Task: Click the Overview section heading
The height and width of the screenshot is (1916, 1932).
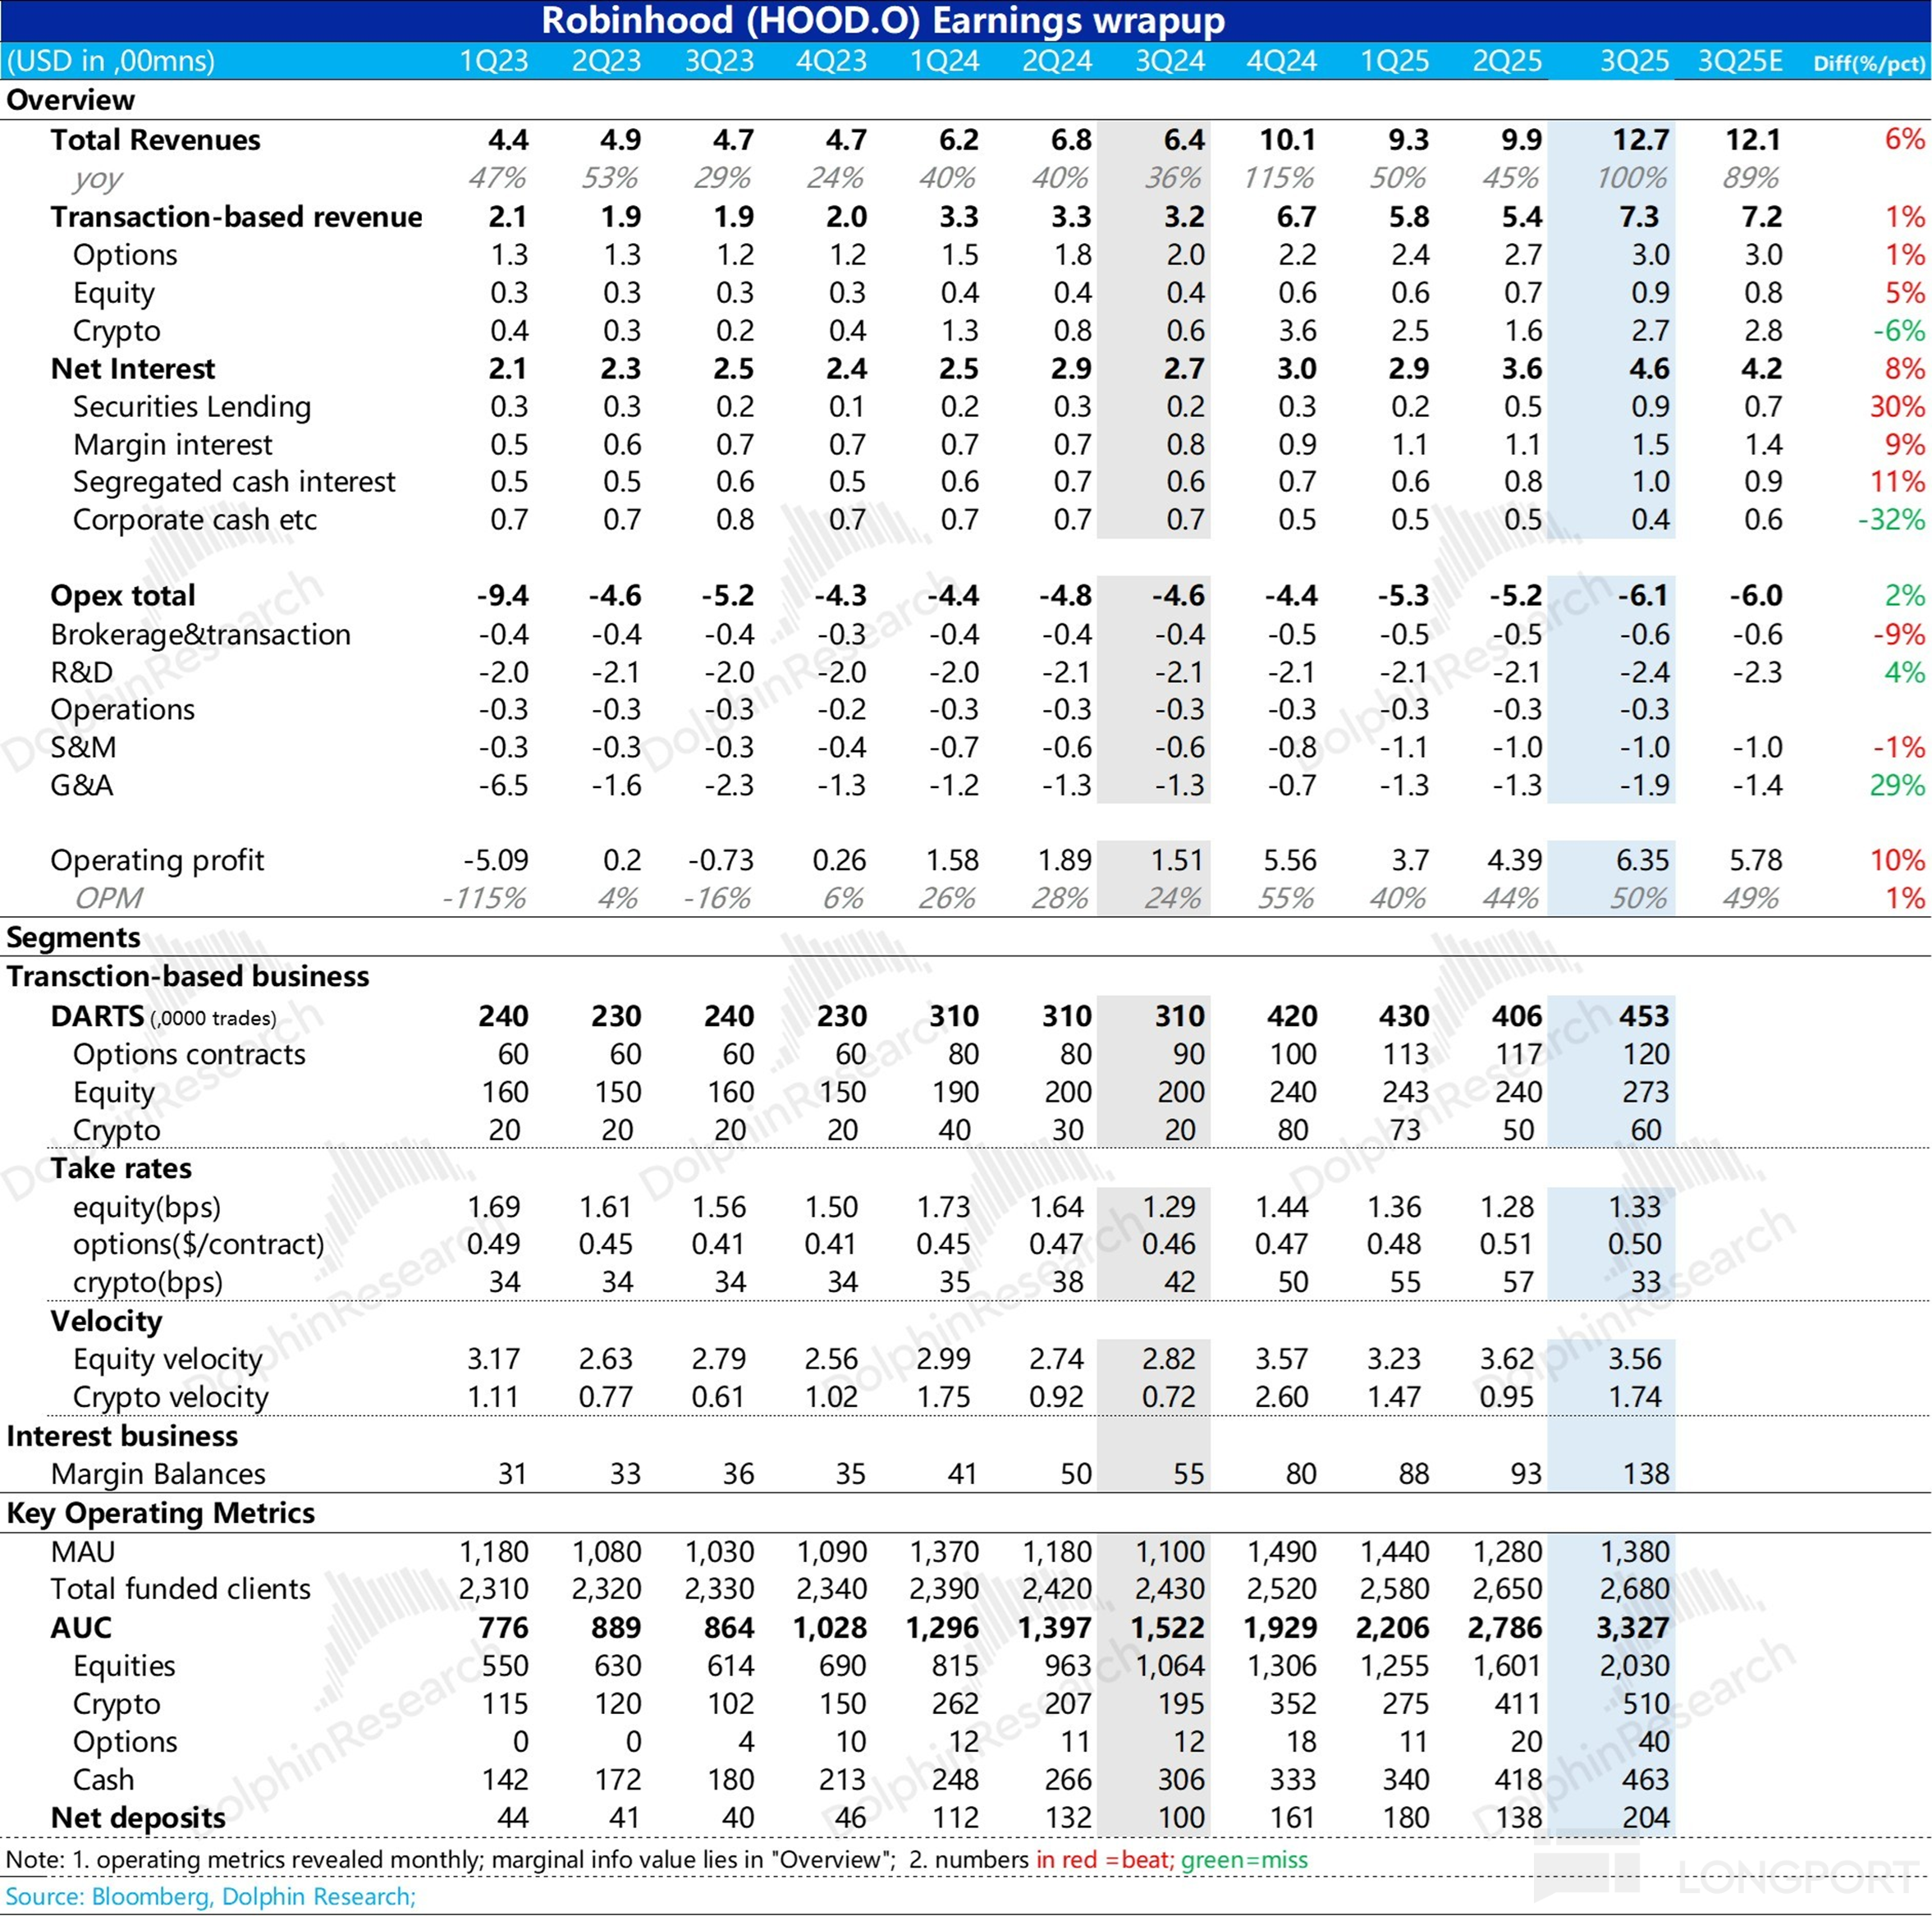Action: click(70, 100)
